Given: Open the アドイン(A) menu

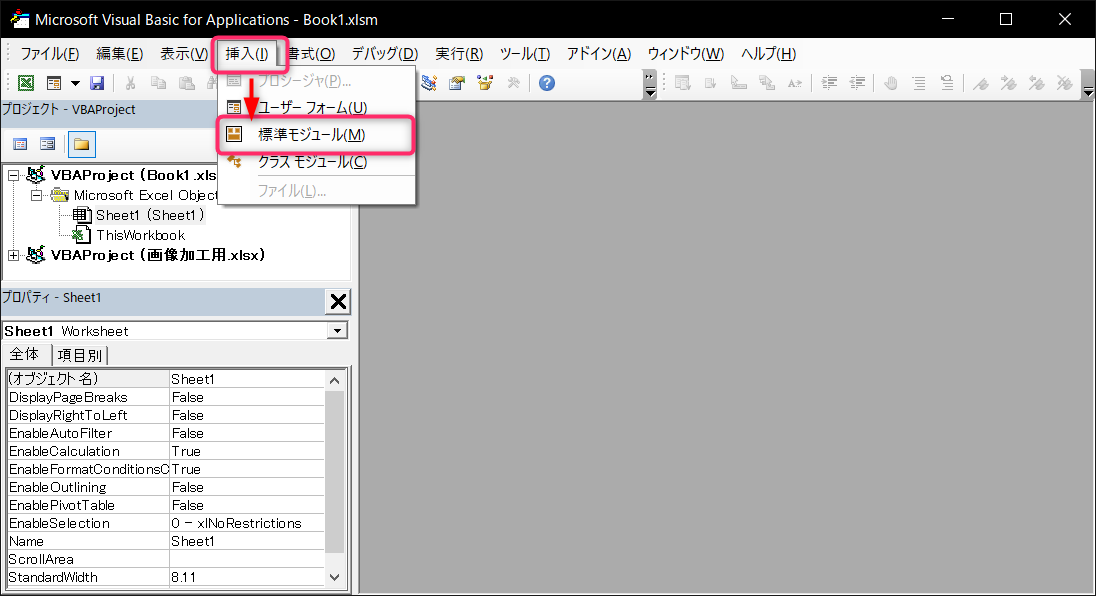Looking at the screenshot, I should click(599, 54).
